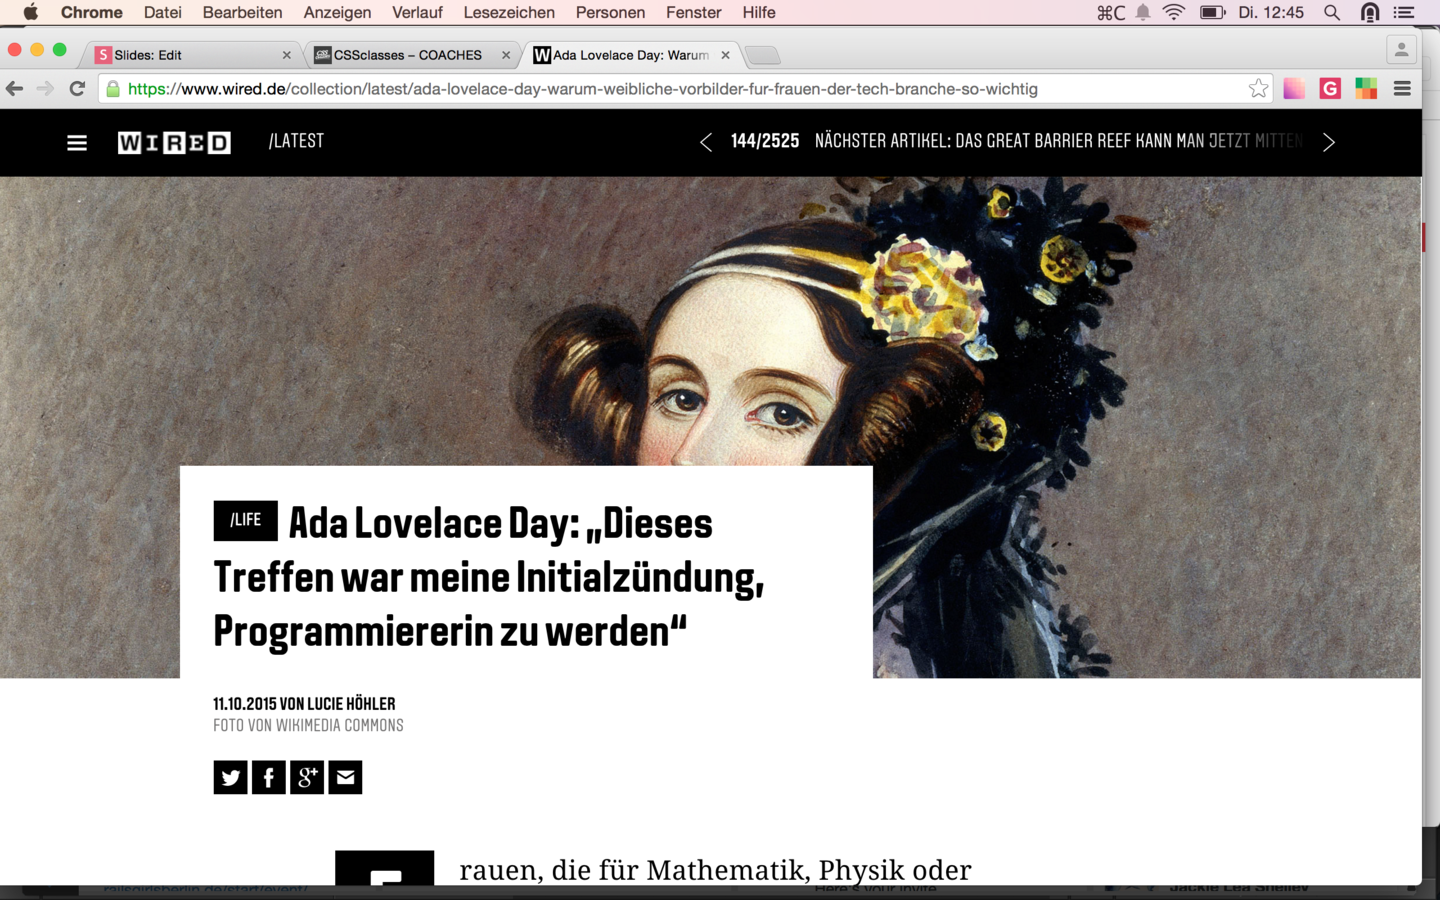Screen dimensions: 1440x900
Task: Open Spotlight search in menu bar
Action: point(1332,13)
